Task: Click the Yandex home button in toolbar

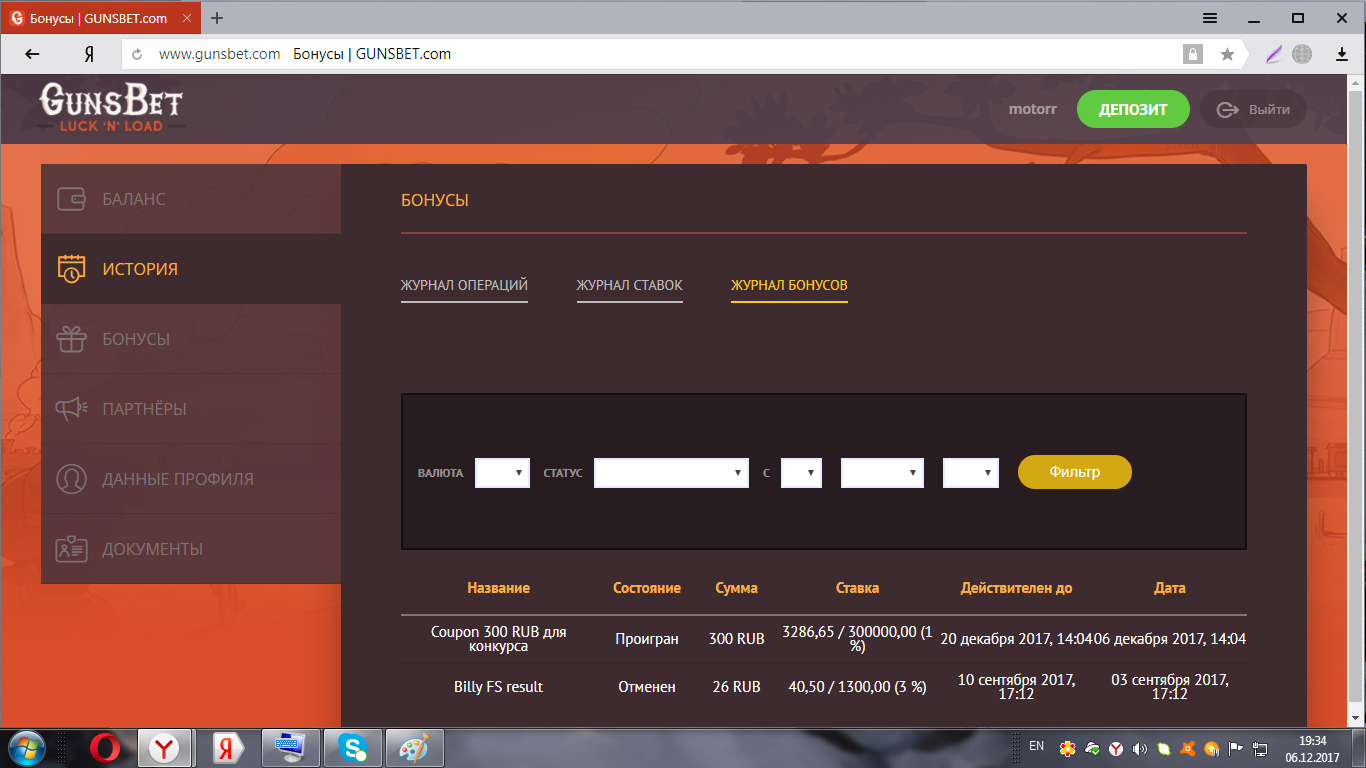Action: [x=89, y=54]
